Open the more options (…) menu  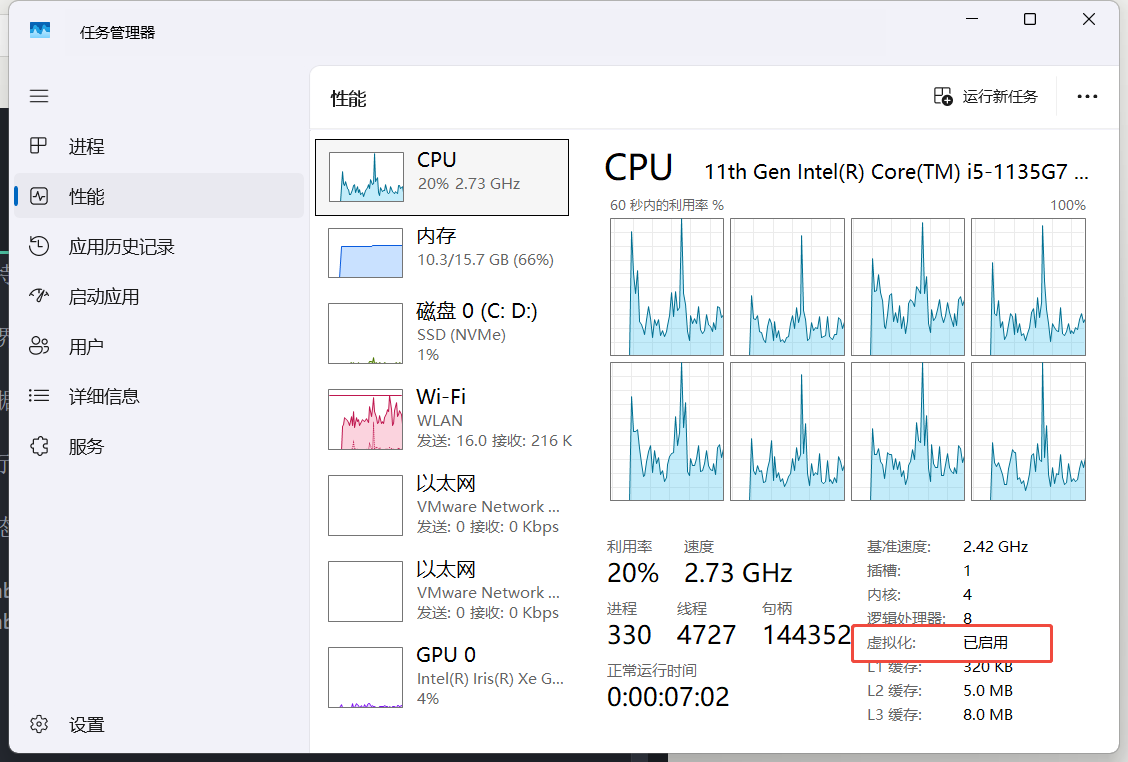(1087, 96)
